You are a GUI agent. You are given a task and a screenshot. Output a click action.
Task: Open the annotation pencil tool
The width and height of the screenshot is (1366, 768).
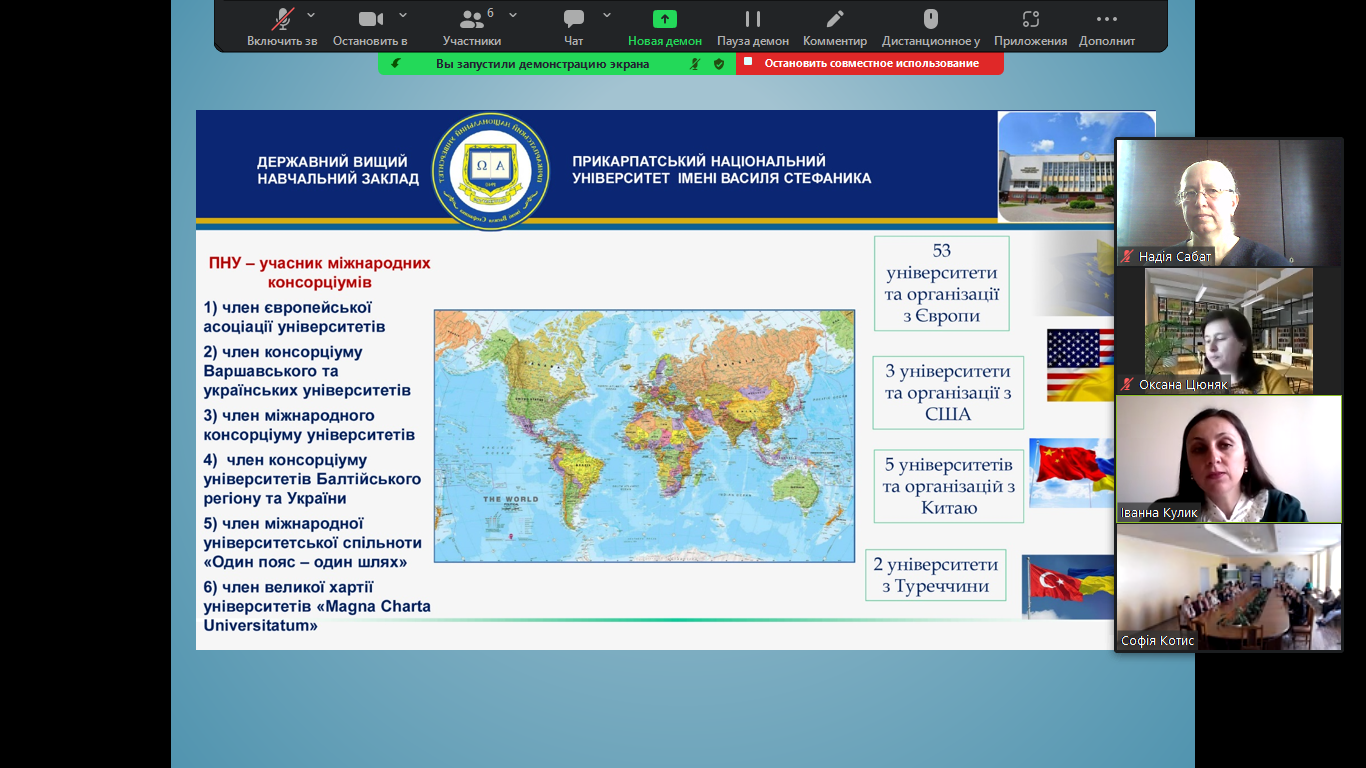click(x=834, y=19)
